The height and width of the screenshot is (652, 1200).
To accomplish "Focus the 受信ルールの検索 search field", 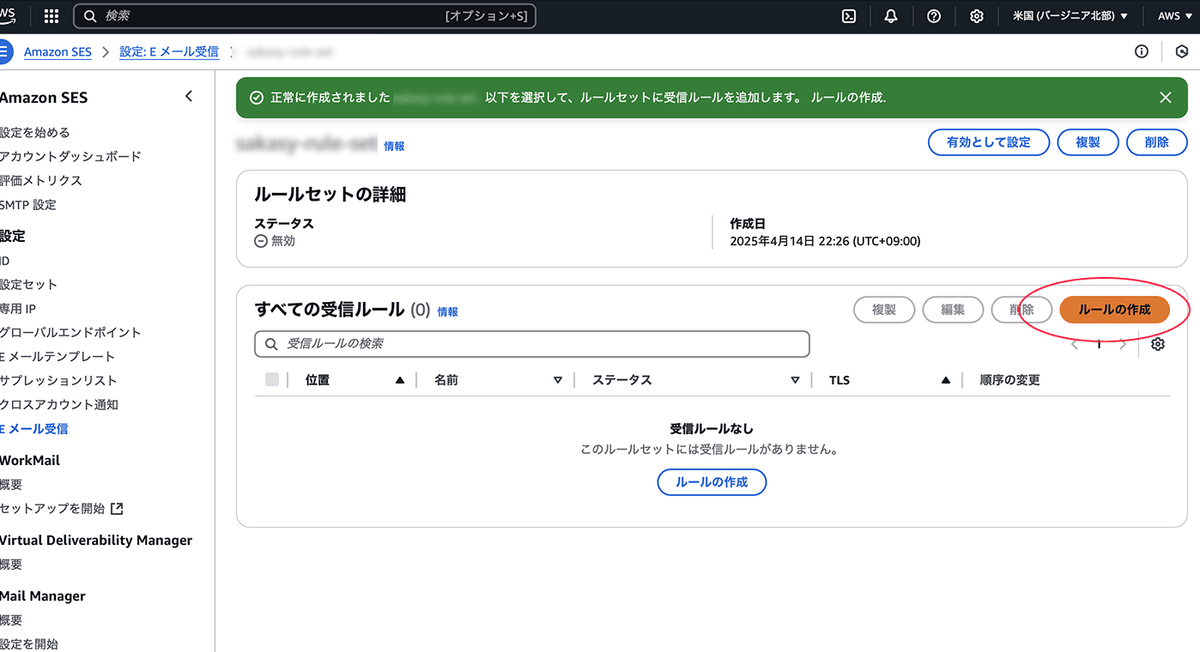I will (532, 344).
